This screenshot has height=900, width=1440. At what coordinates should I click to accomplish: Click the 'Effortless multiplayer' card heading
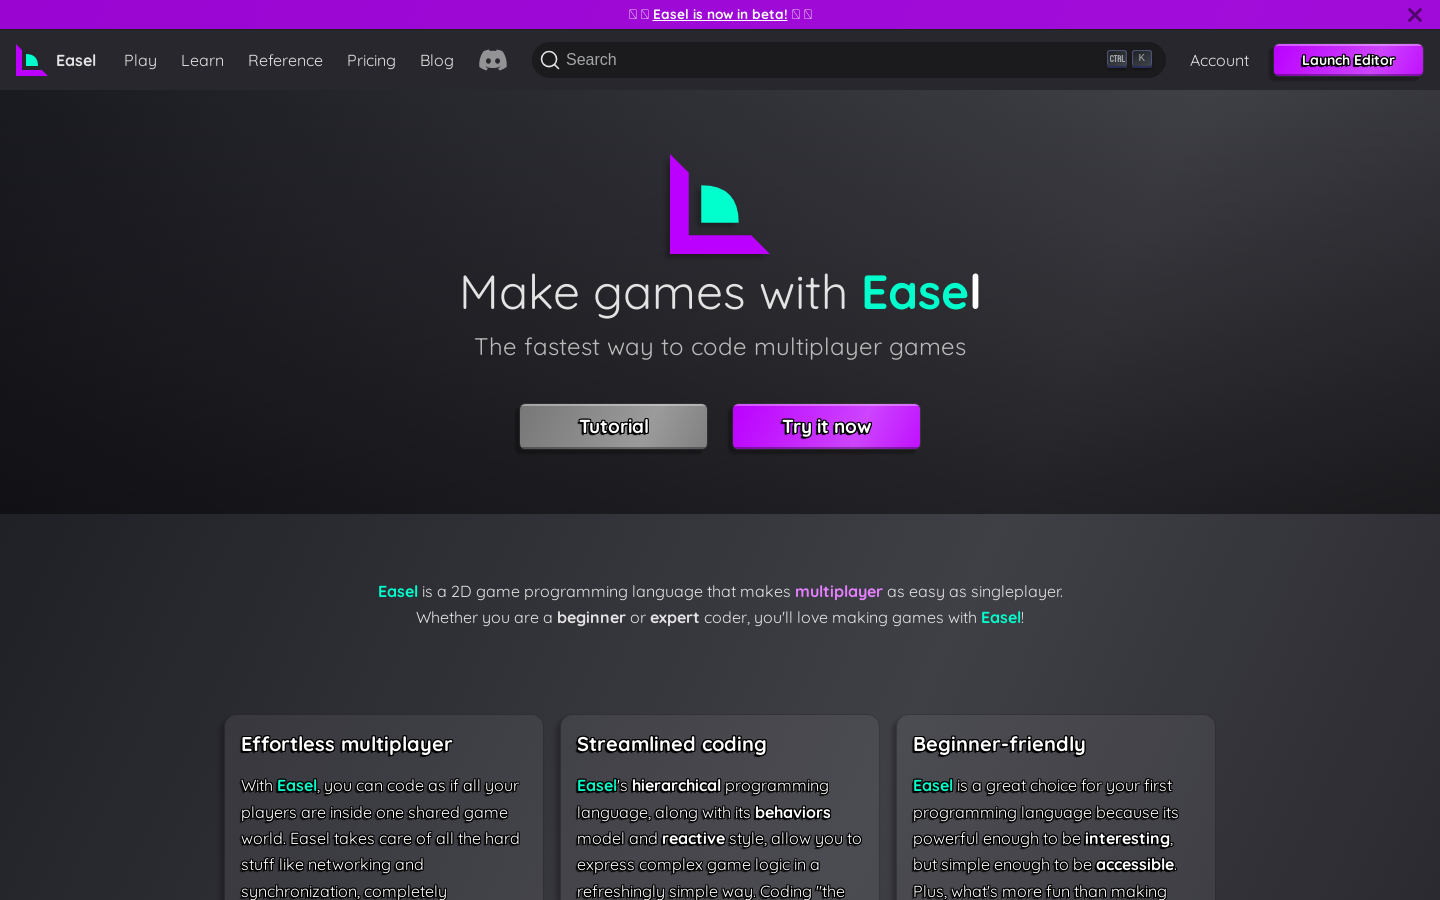(x=346, y=744)
